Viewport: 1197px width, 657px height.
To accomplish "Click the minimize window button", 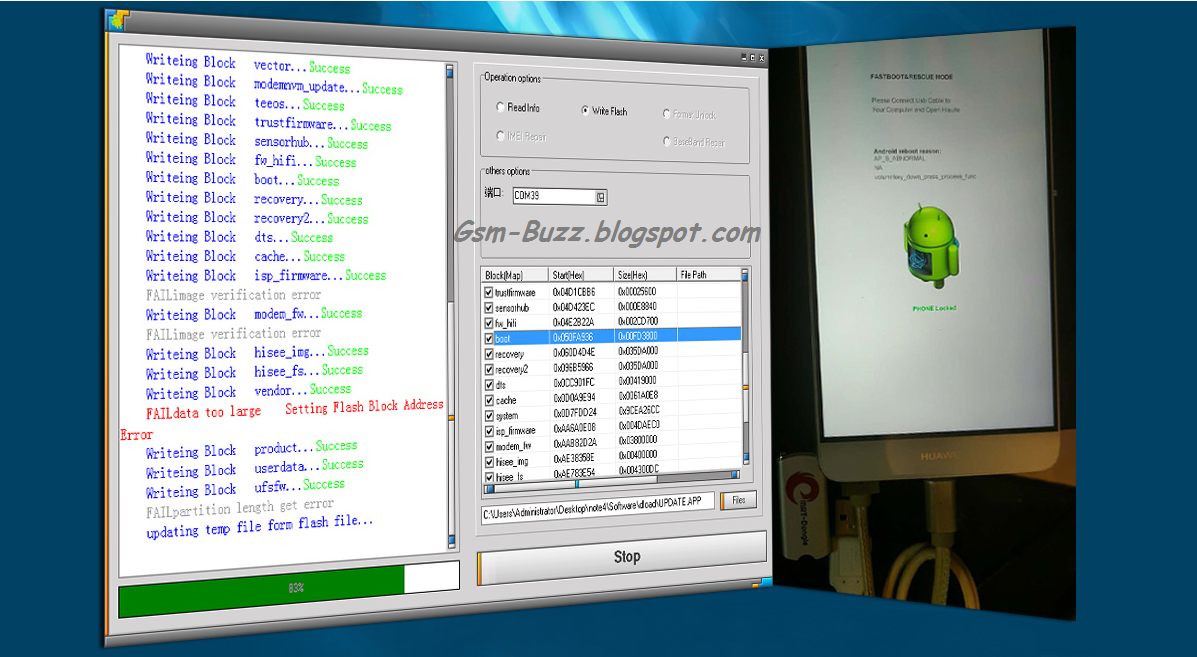I will [x=744, y=57].
